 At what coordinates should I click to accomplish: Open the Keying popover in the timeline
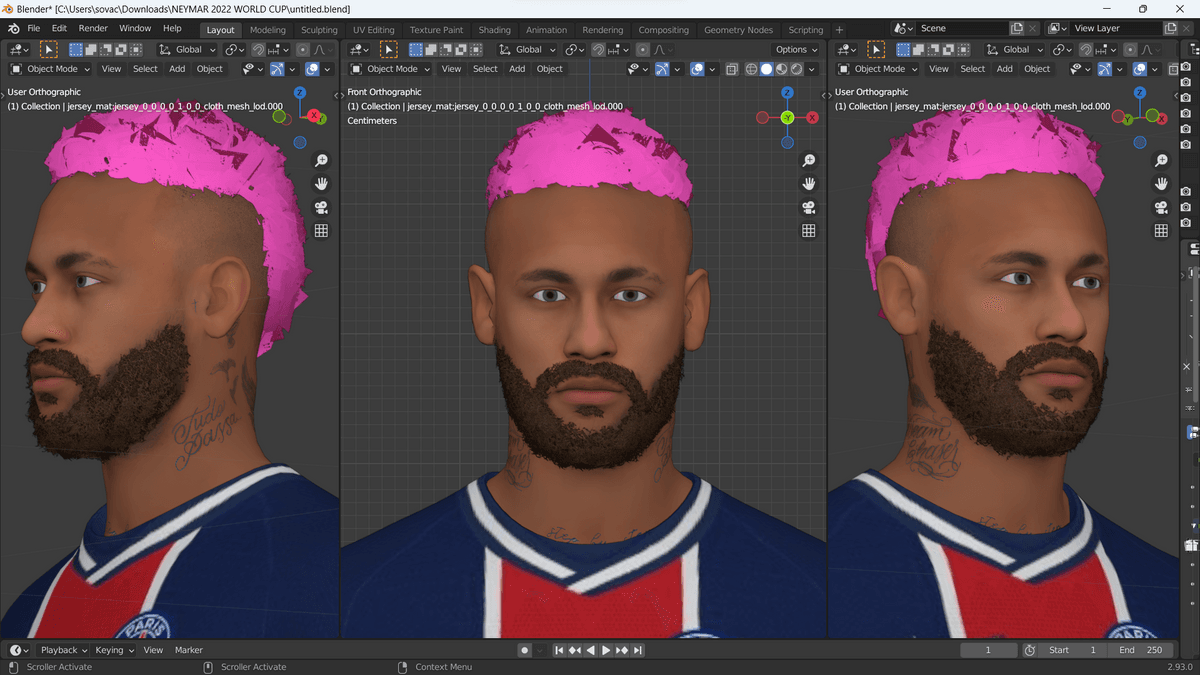(113, 650)
